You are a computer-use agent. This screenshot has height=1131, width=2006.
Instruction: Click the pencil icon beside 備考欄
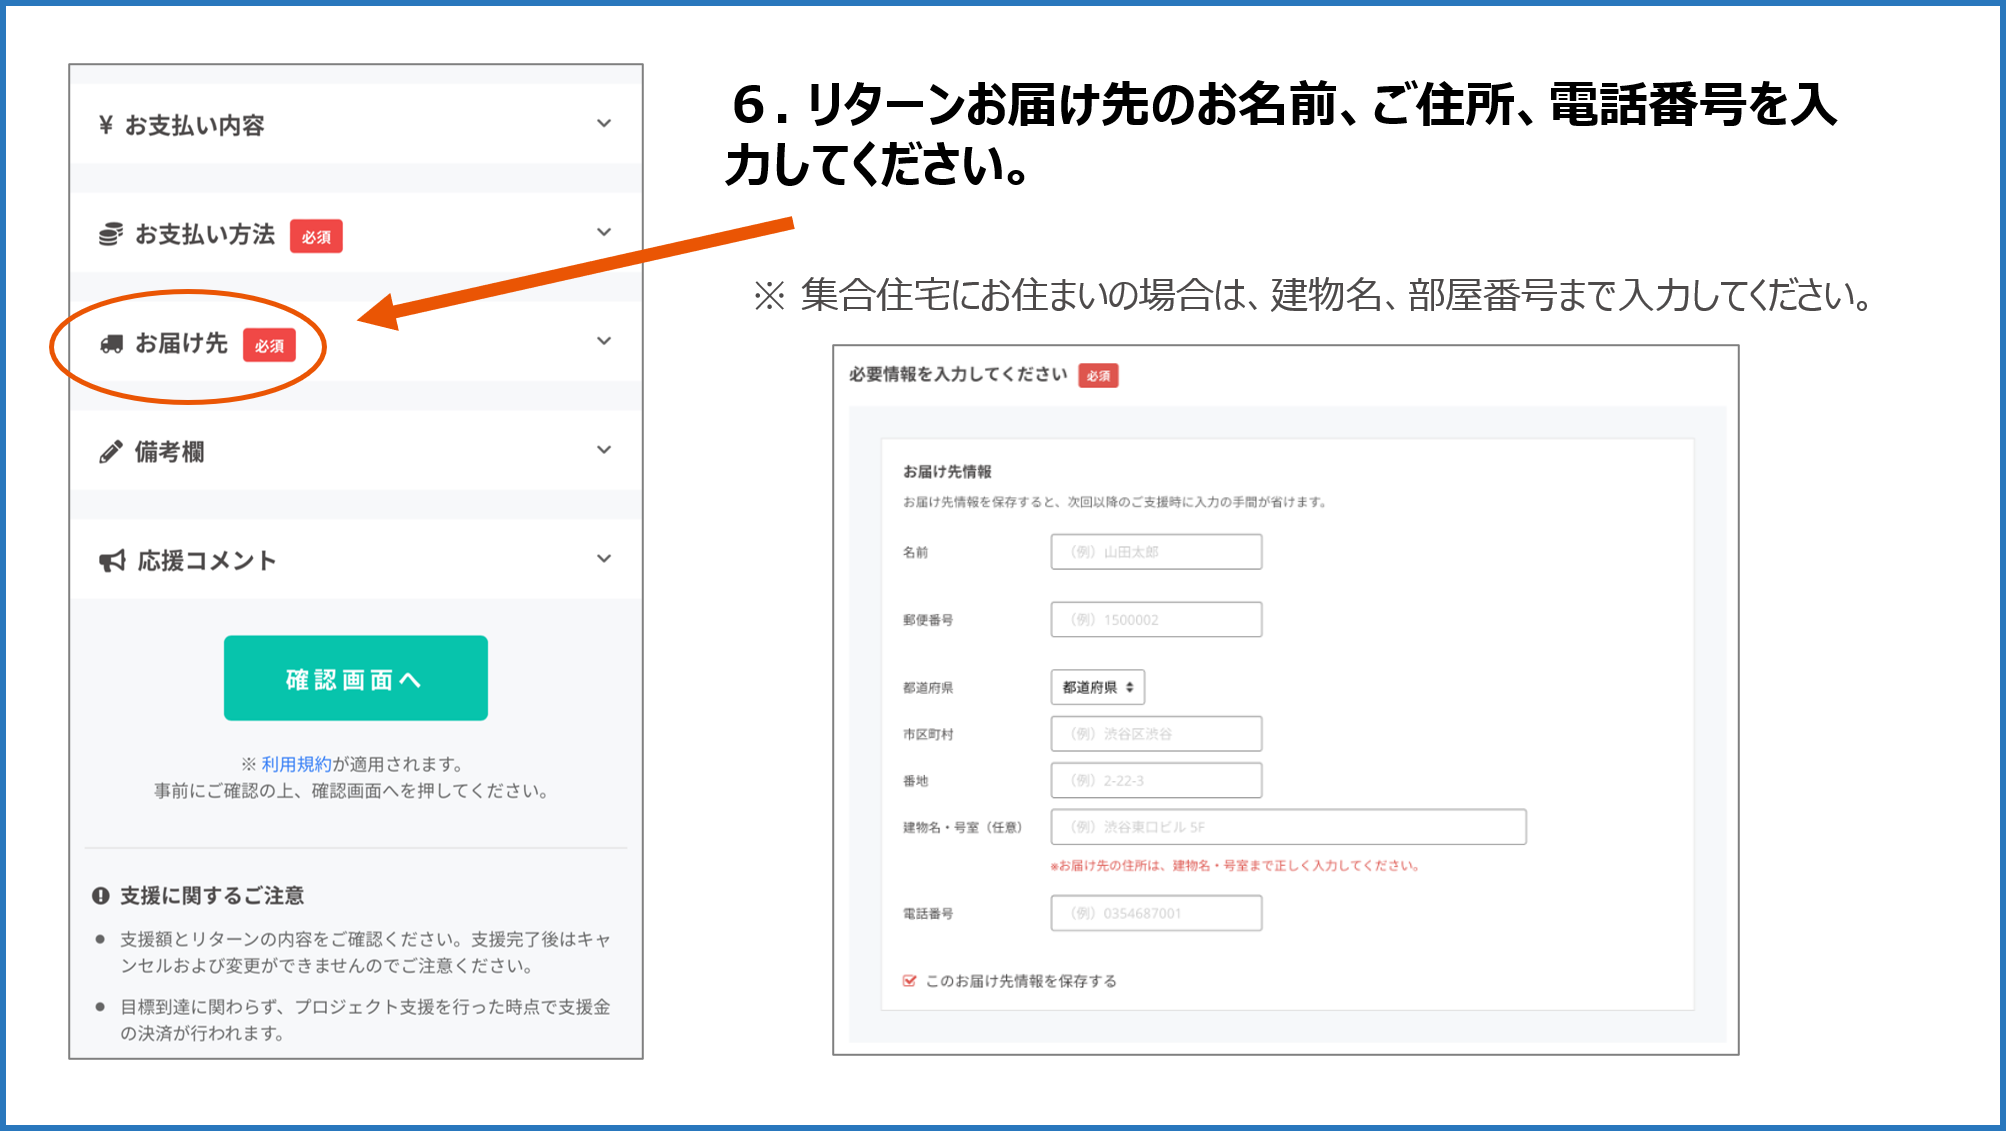(110, 452)
